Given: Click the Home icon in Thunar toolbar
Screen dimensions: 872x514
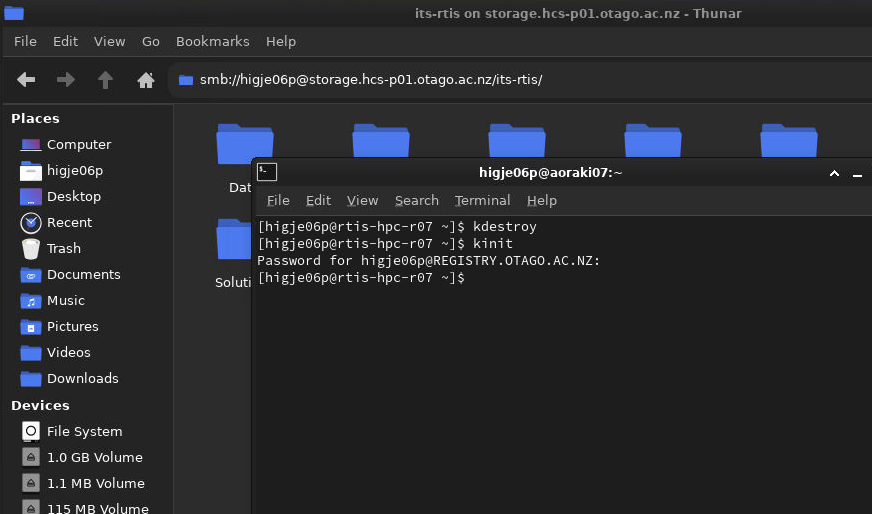Looking at the screenshot, I should 145,80.
